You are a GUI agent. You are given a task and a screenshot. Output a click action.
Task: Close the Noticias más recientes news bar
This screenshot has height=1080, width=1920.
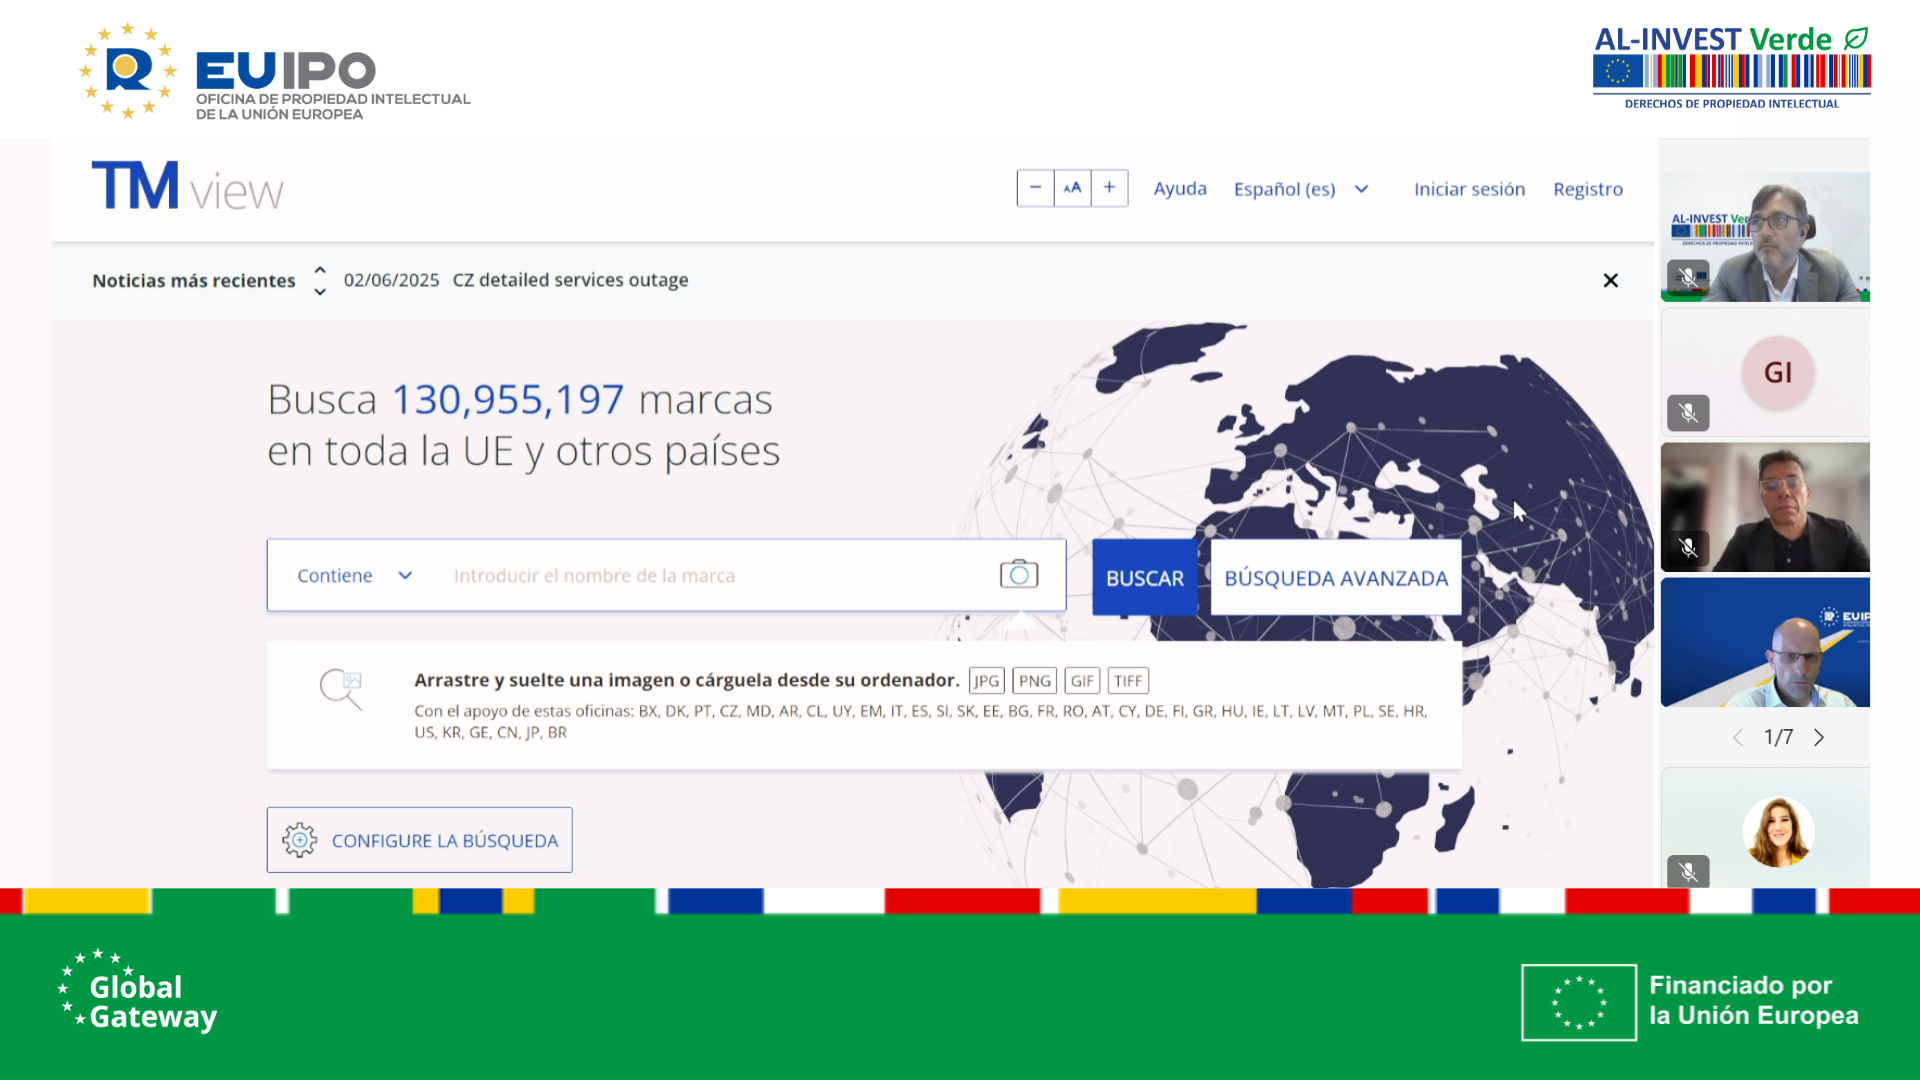1610,281
